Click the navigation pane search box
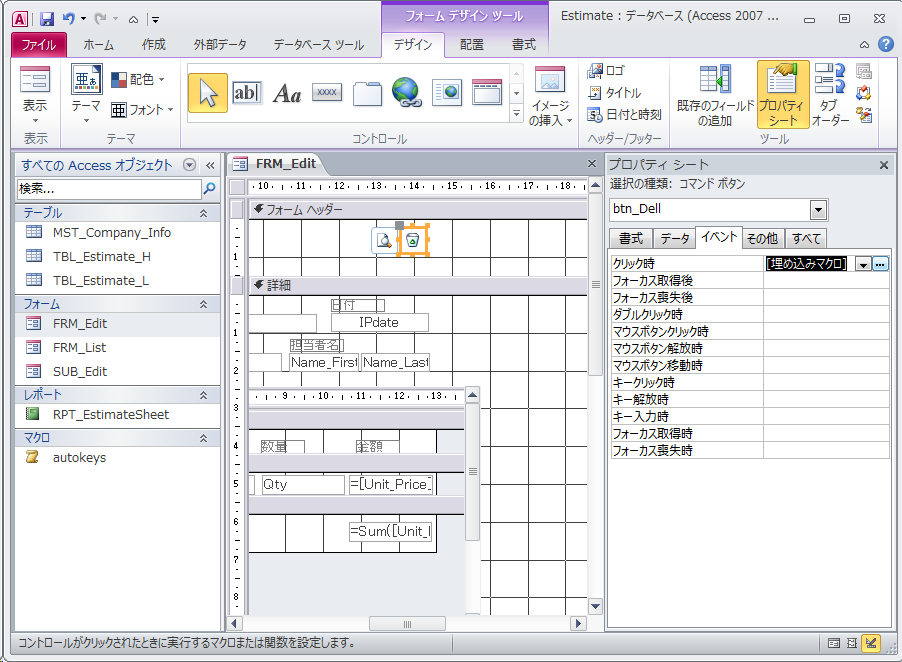Viewport: 902px width, 662px height. point(109,189)
